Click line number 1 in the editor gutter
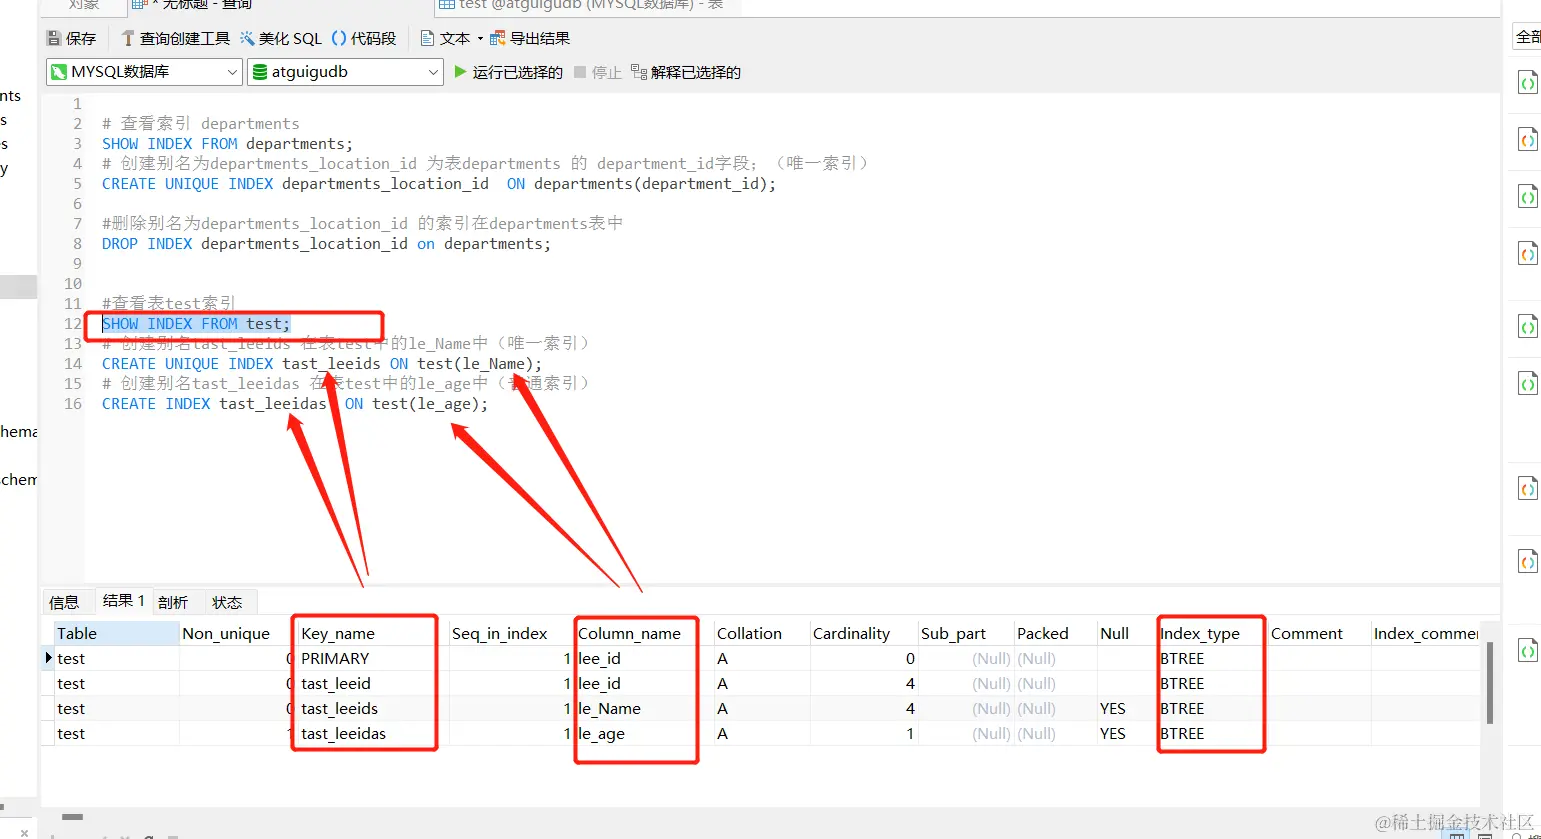 [77, 104]
